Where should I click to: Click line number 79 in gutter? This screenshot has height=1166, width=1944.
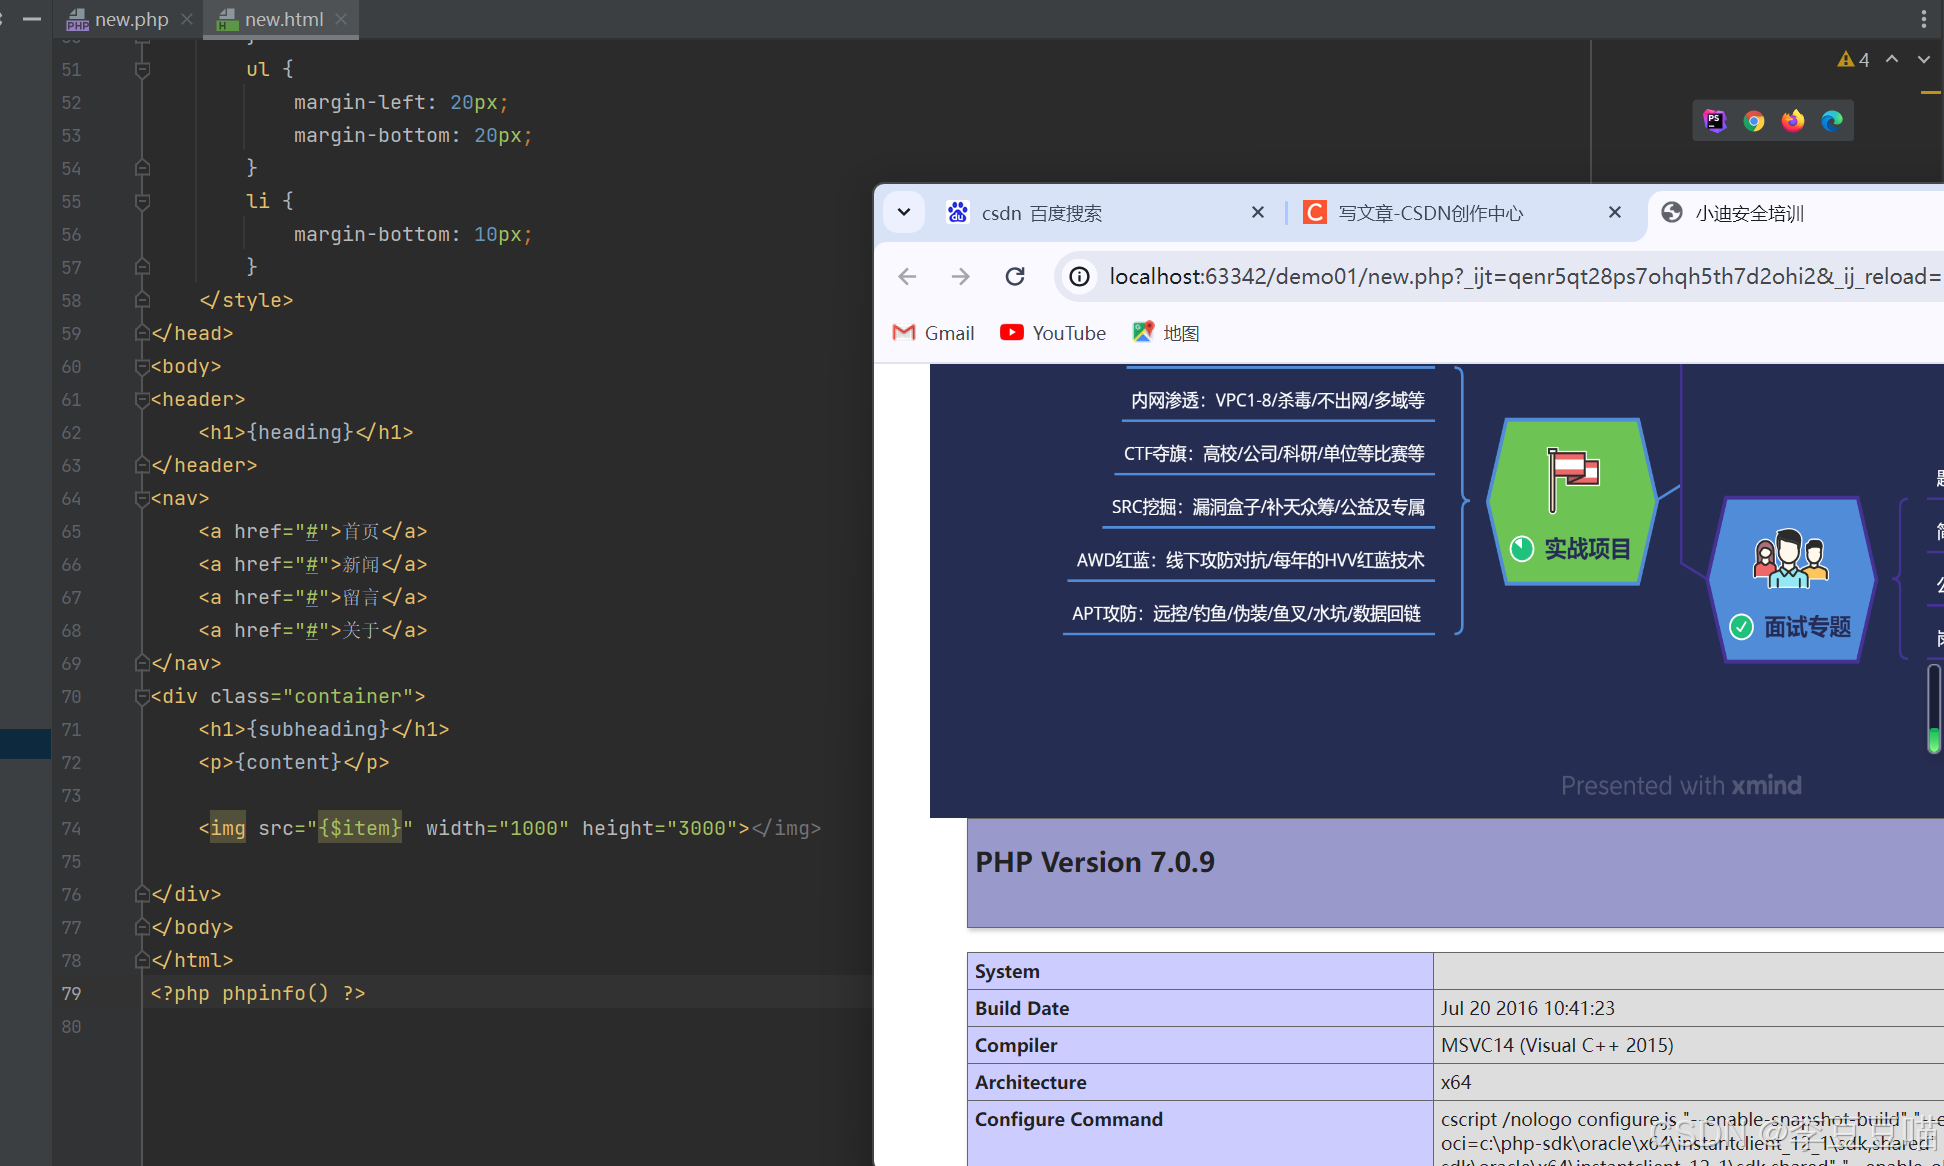pos(71,993)
